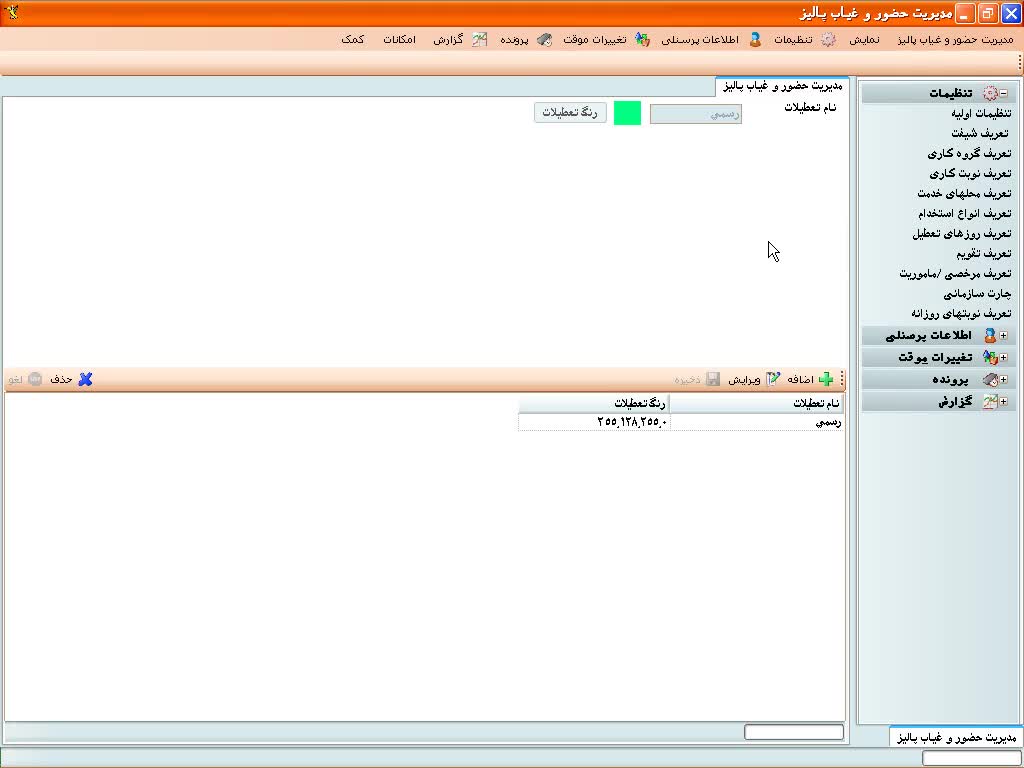Open the Options (امکانات) menu

tap(399, 40)
